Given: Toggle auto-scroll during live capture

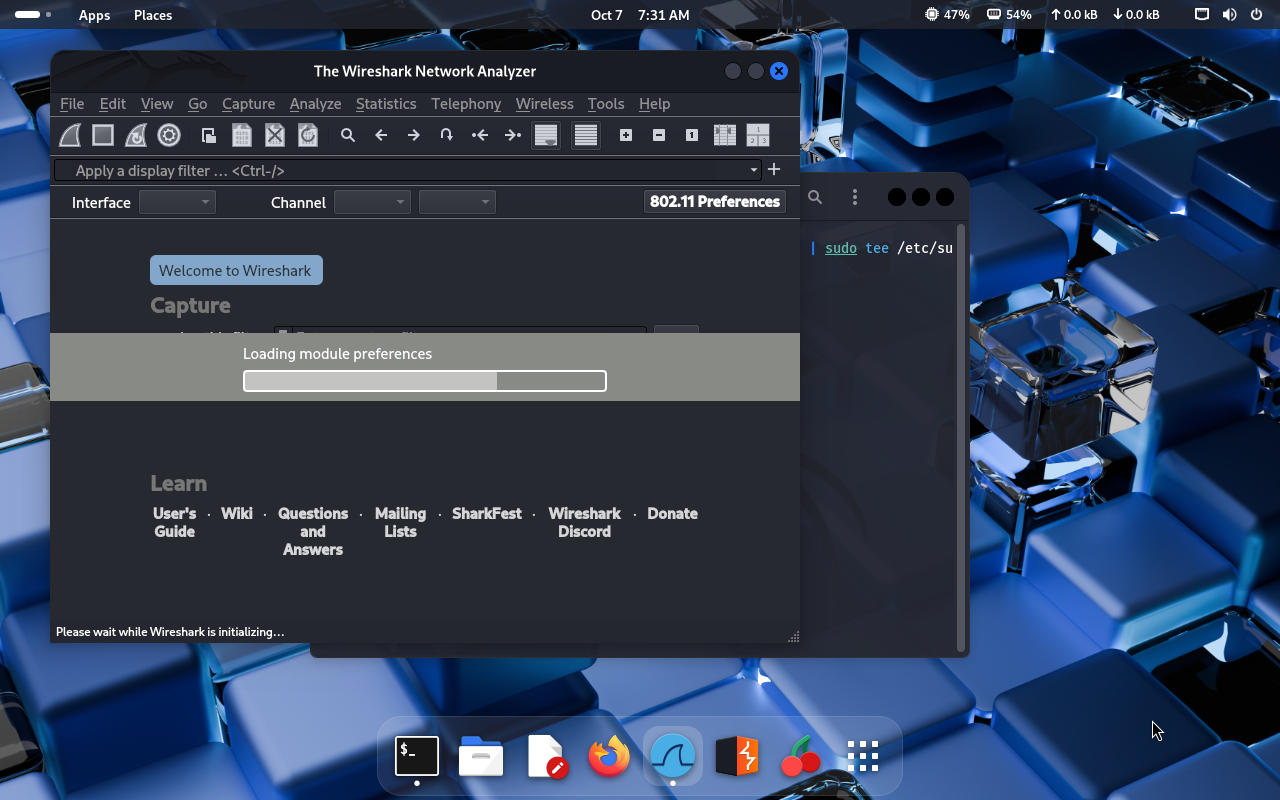Looking at the screenshot, I should (546, 135).
